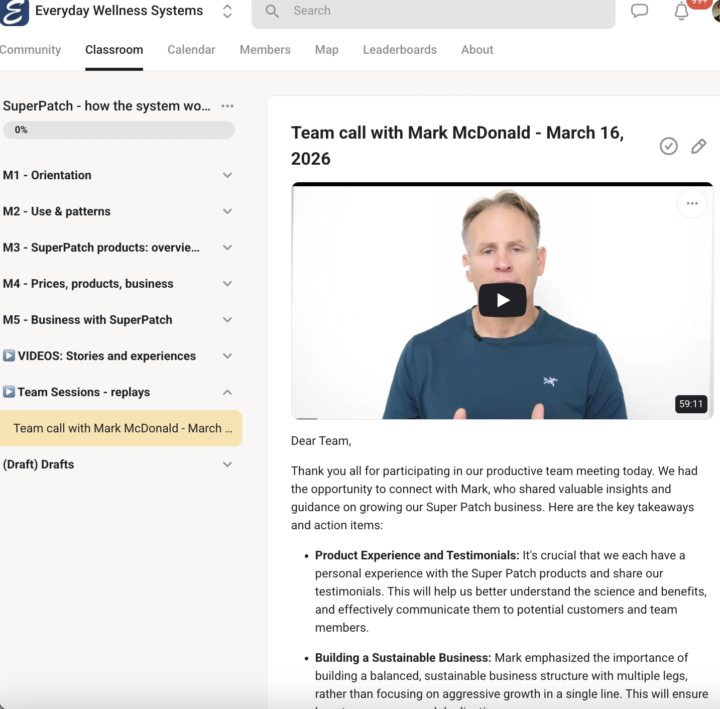Open the About tab

pos(477,50)
